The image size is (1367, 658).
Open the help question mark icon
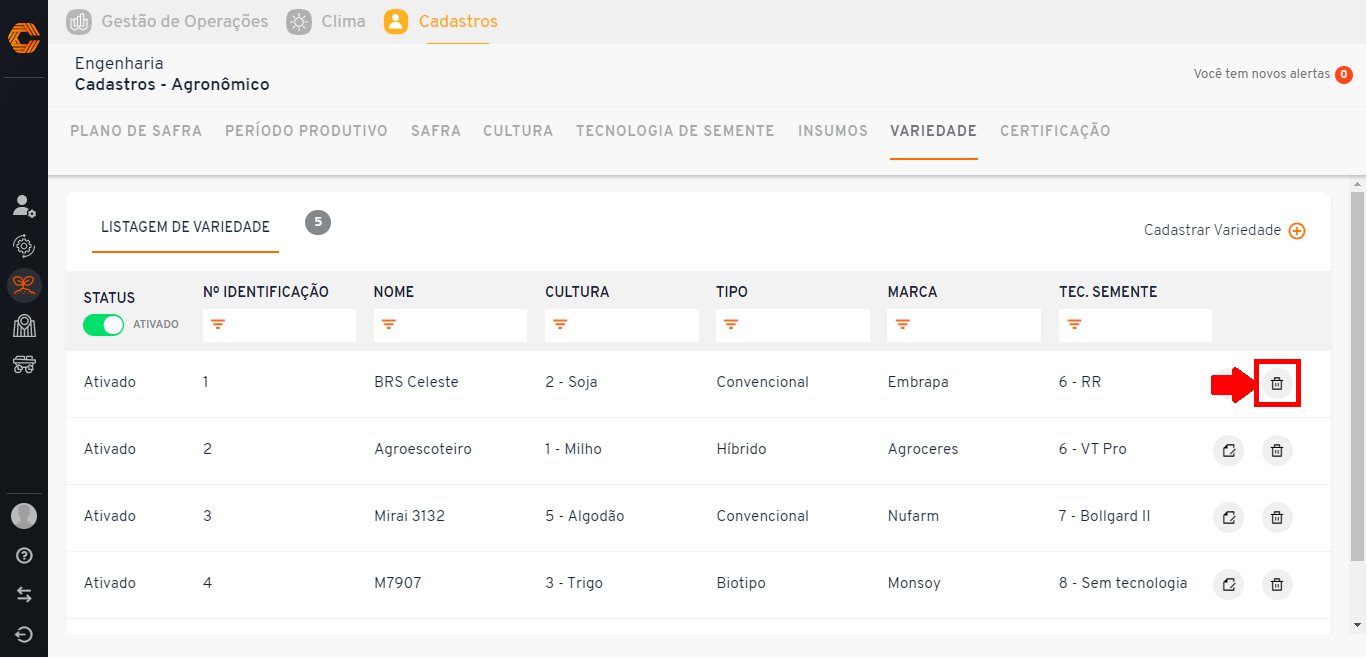(x=24, y=556)
